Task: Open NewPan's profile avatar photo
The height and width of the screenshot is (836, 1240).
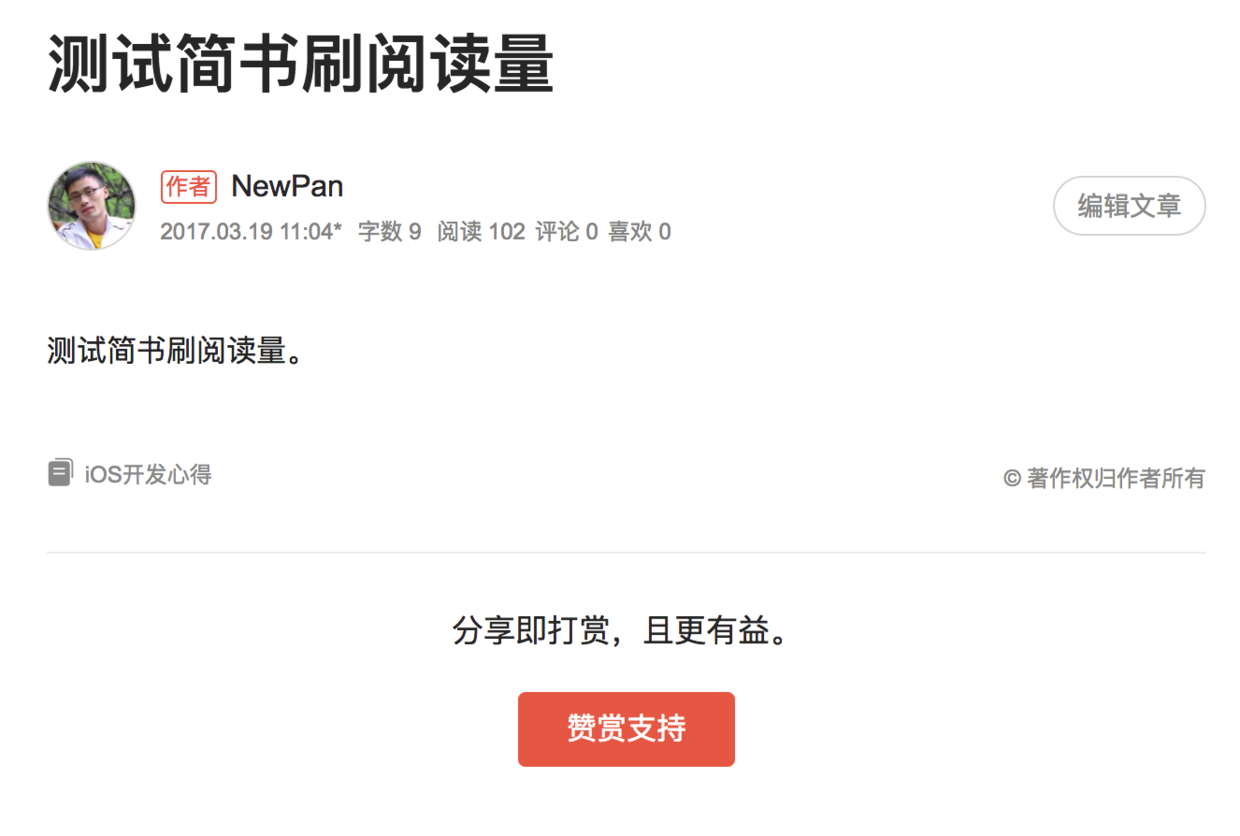Action: pyautogui.click(x=91, y=205)
